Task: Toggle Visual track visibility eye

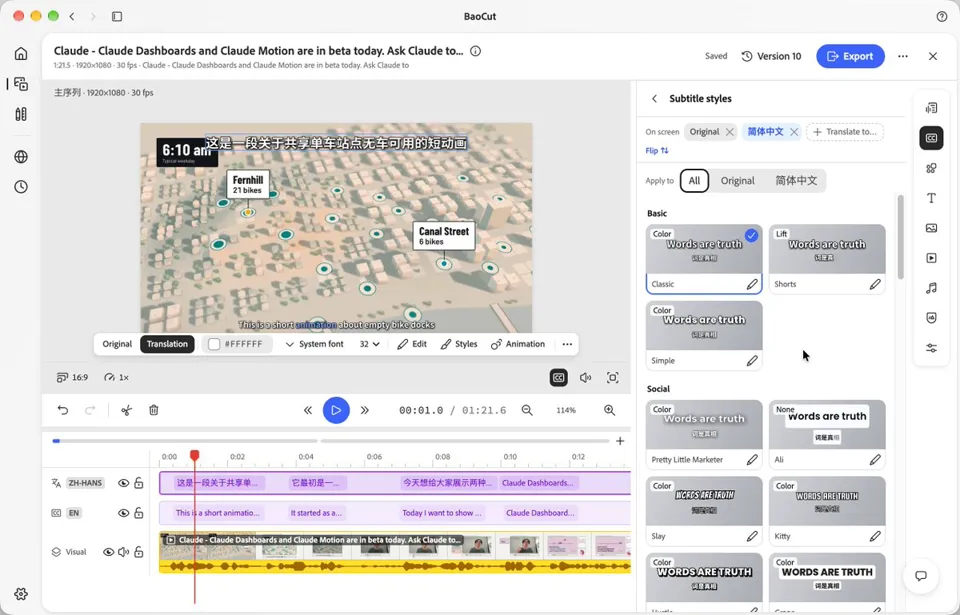Action: (x=108, y=552)
